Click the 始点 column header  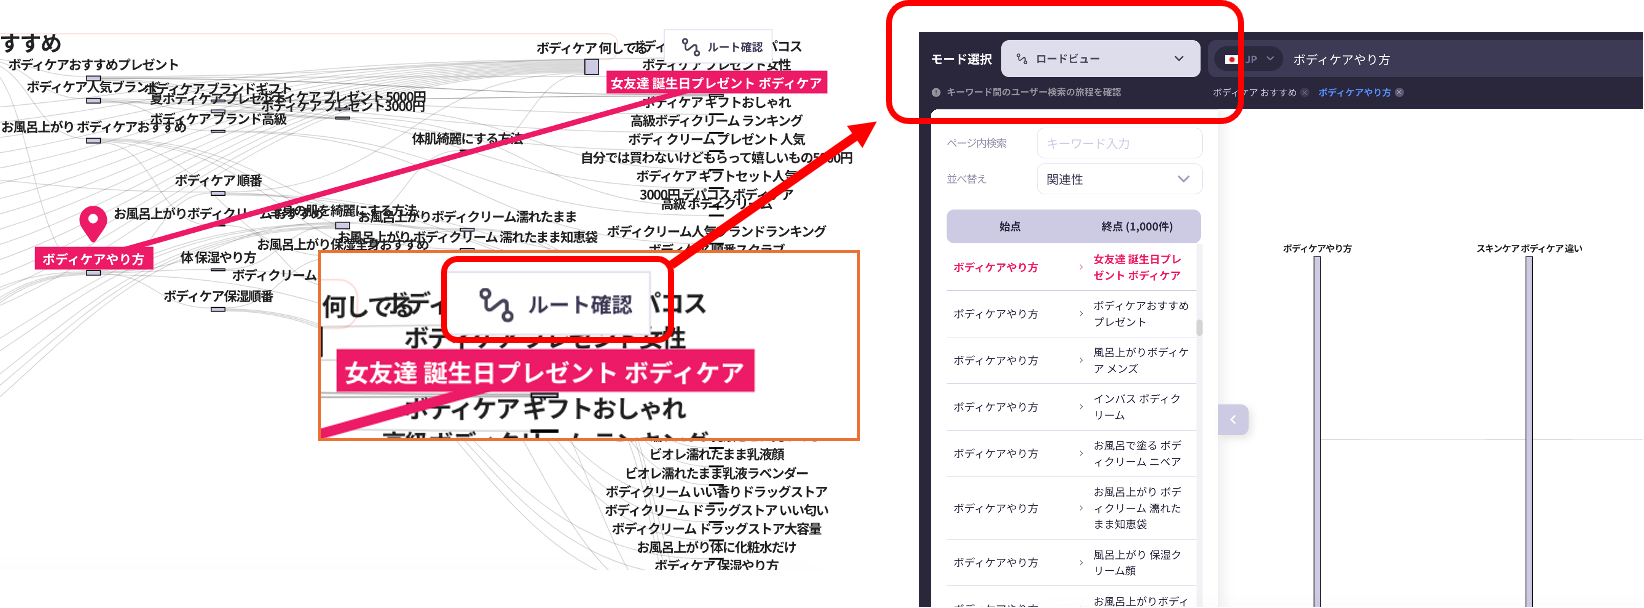(x=1010, y=227)
